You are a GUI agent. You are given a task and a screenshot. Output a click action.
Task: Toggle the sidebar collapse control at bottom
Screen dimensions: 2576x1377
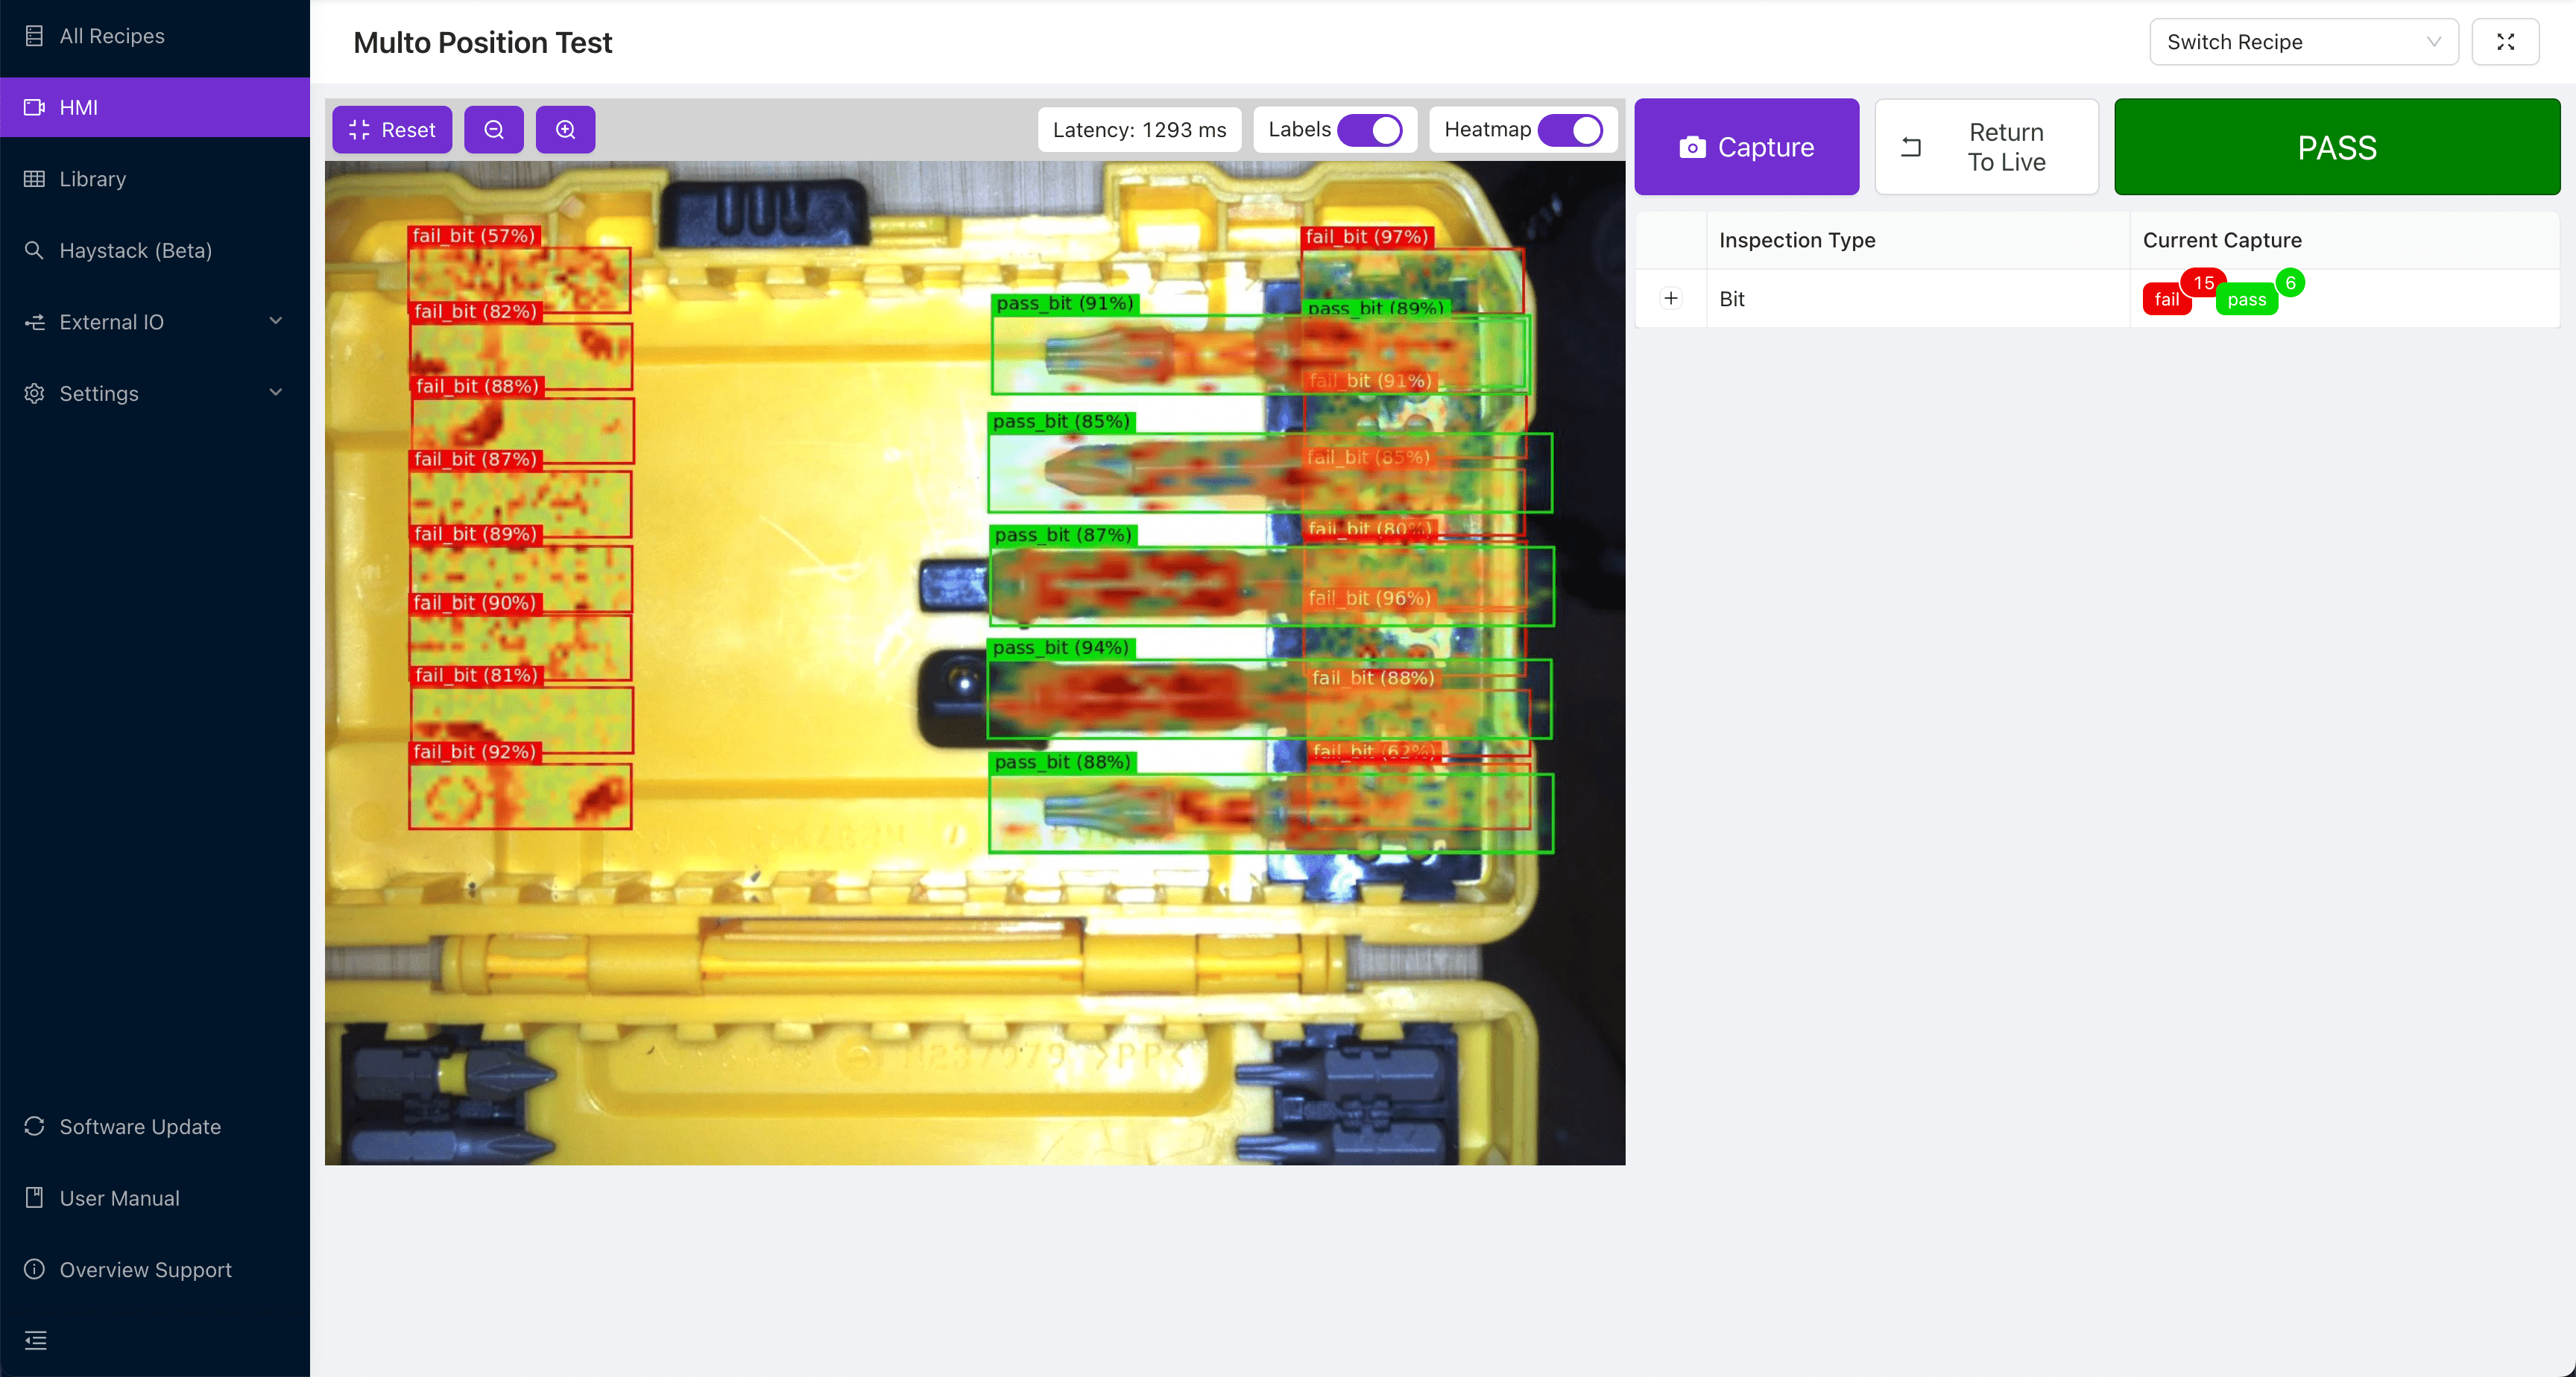pos(35,1340)
